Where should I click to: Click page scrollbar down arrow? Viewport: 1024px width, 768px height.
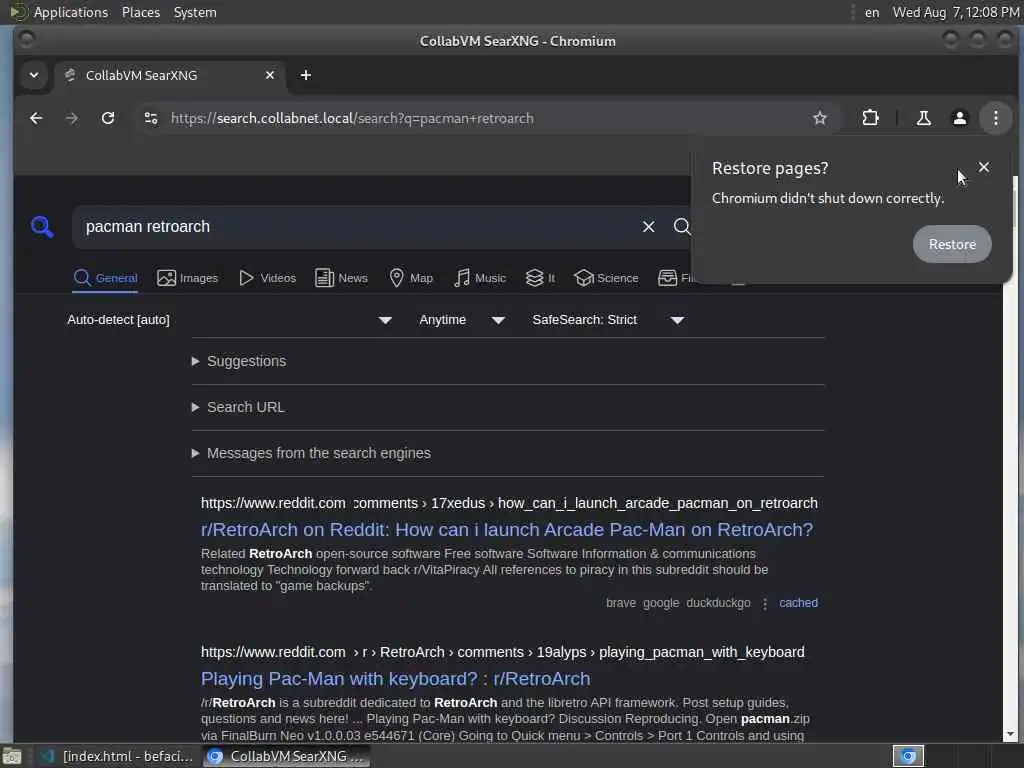(1010, 734)
